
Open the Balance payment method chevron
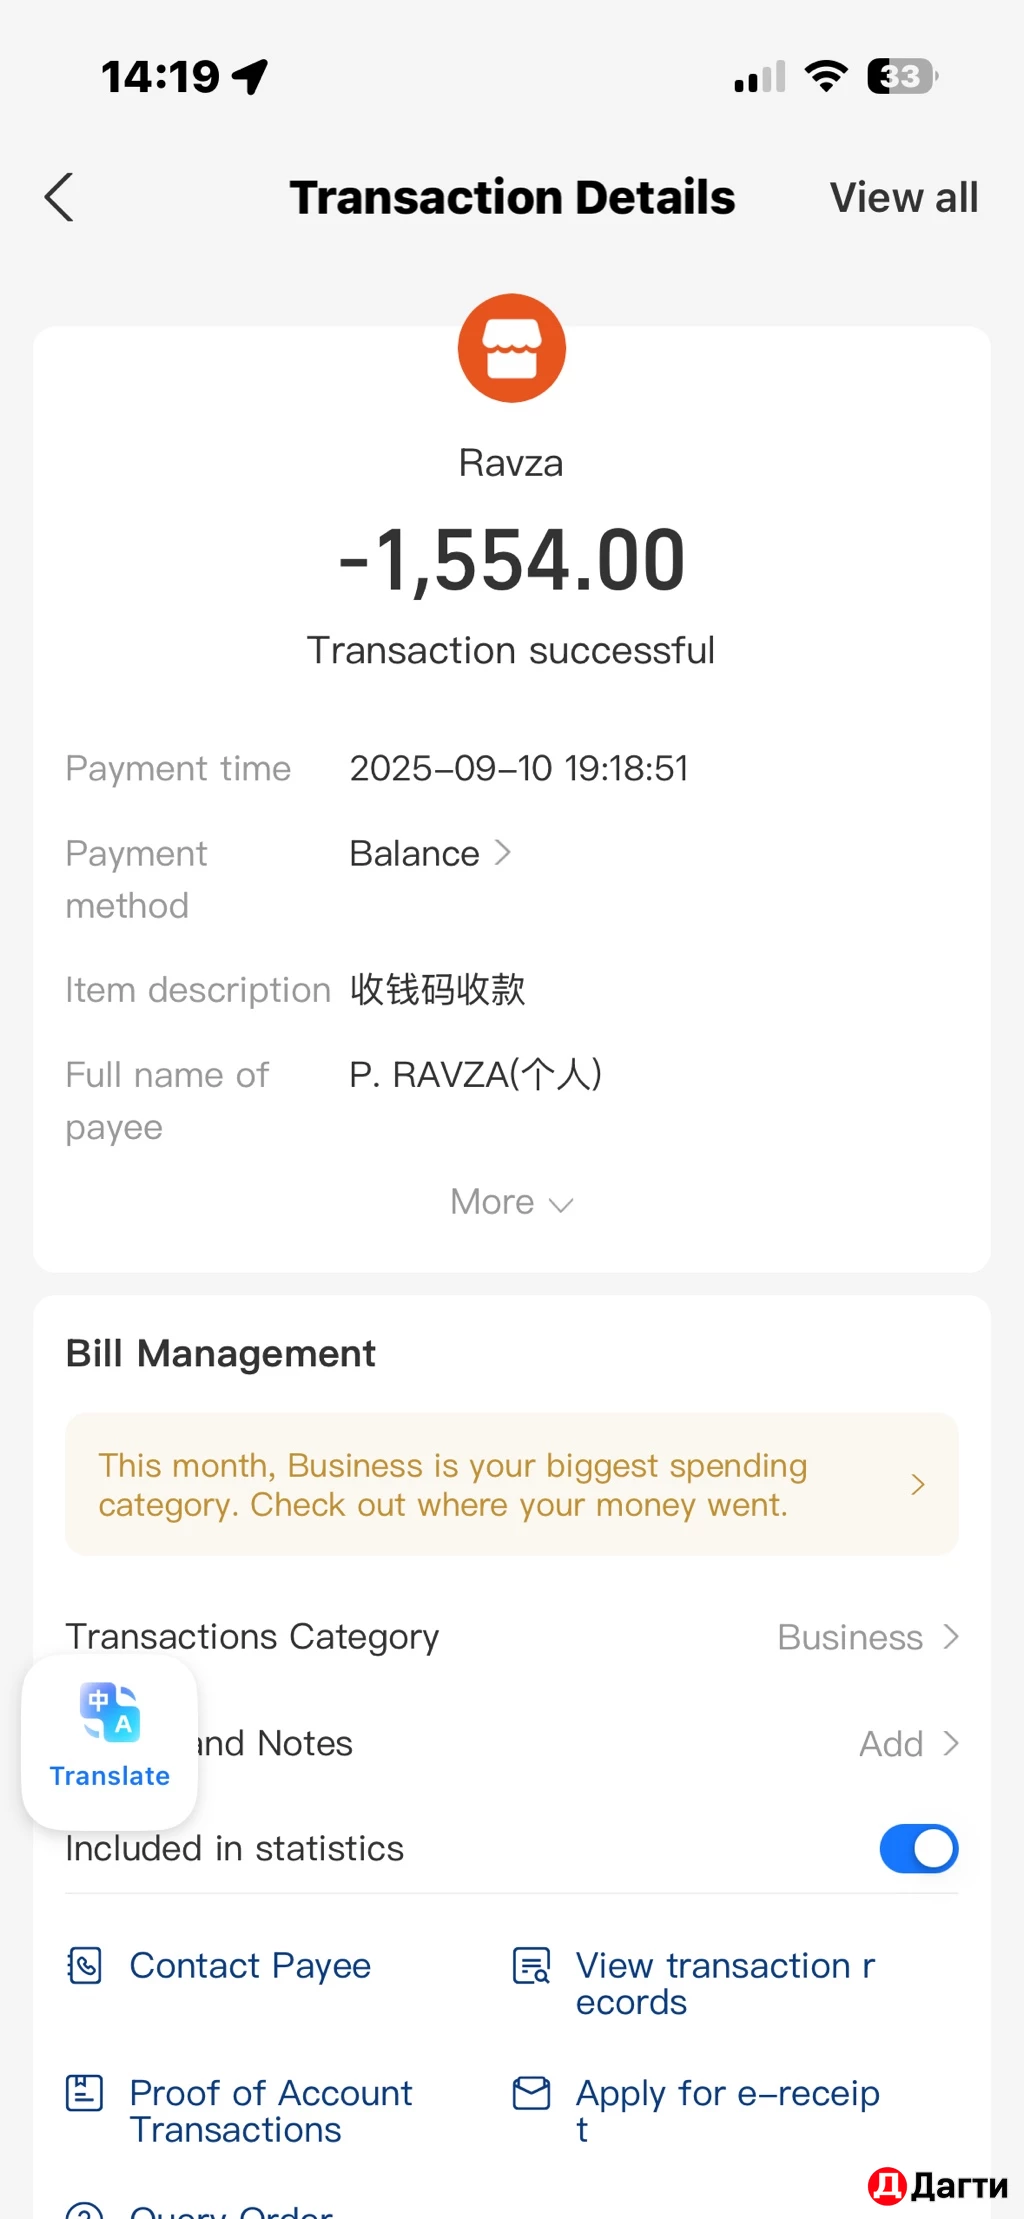tap(503, 853)
